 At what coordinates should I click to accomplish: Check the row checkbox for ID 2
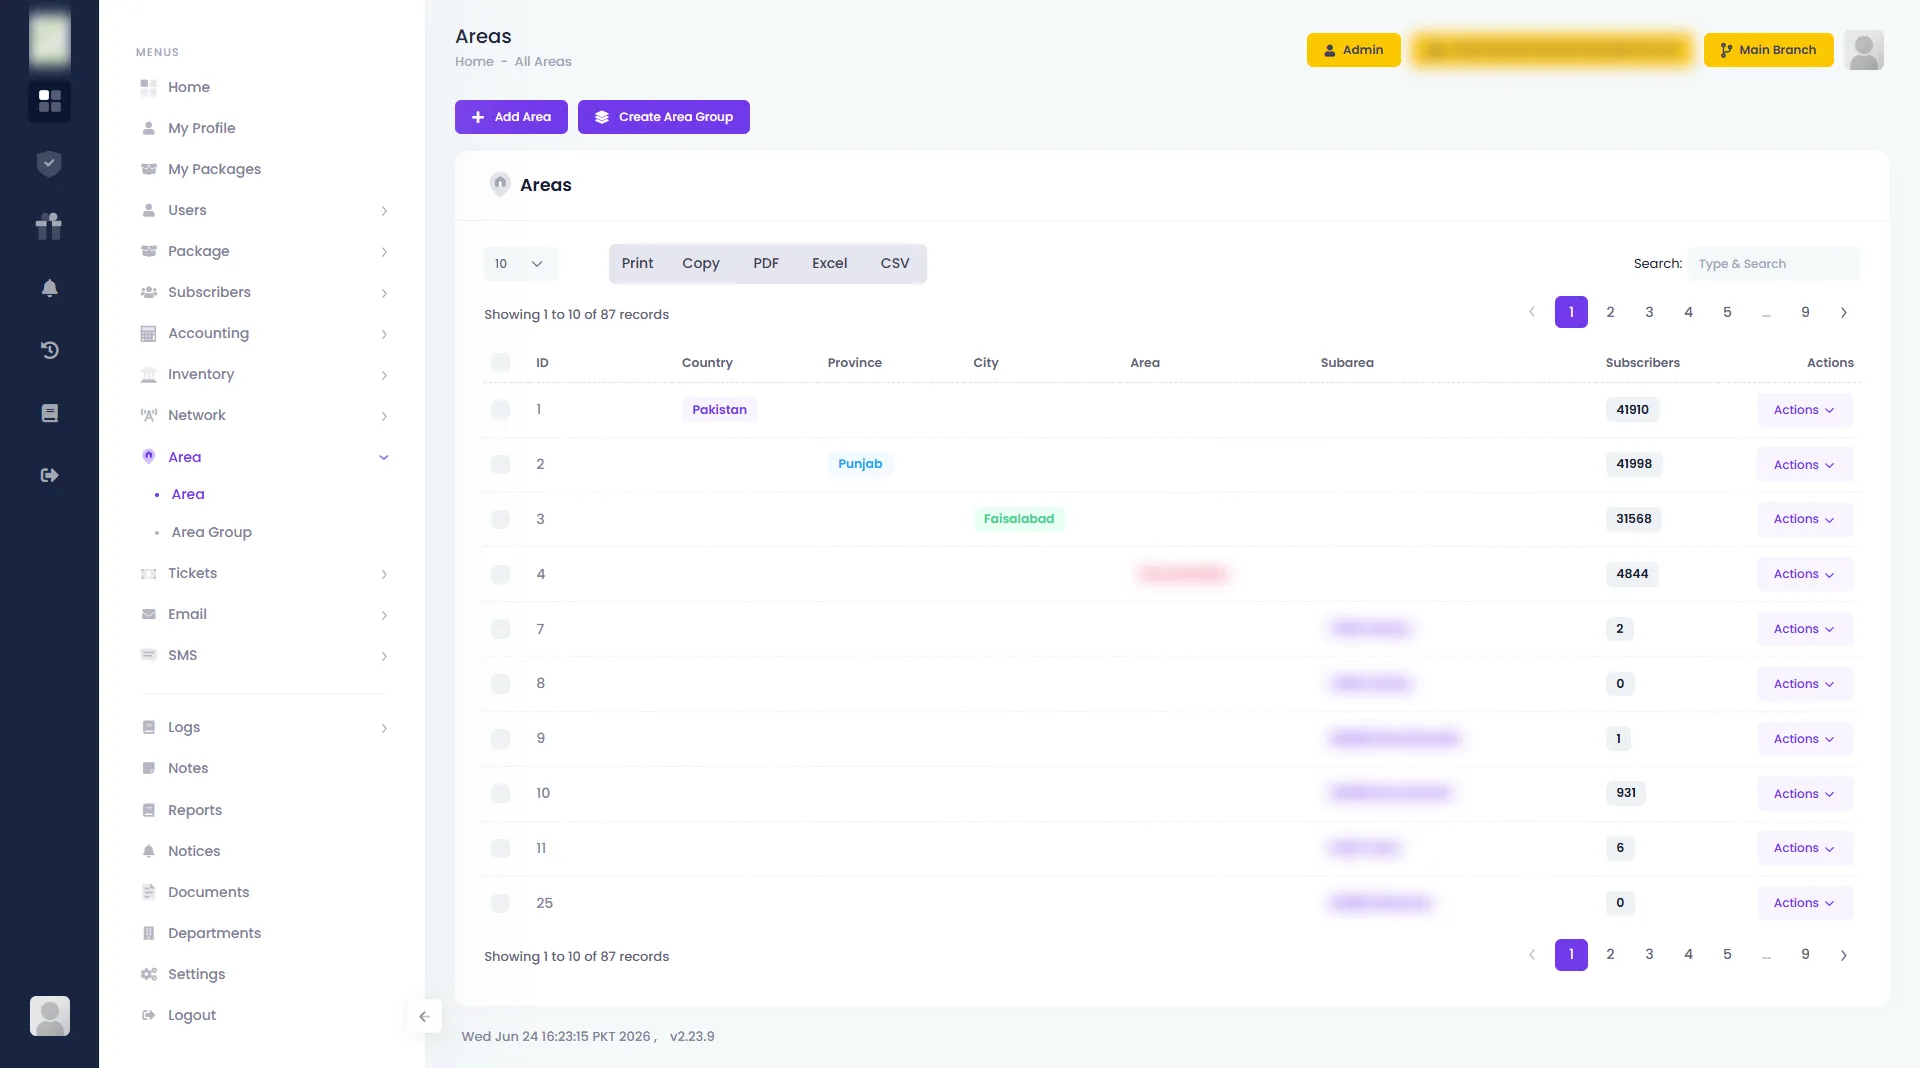(500, 464)
